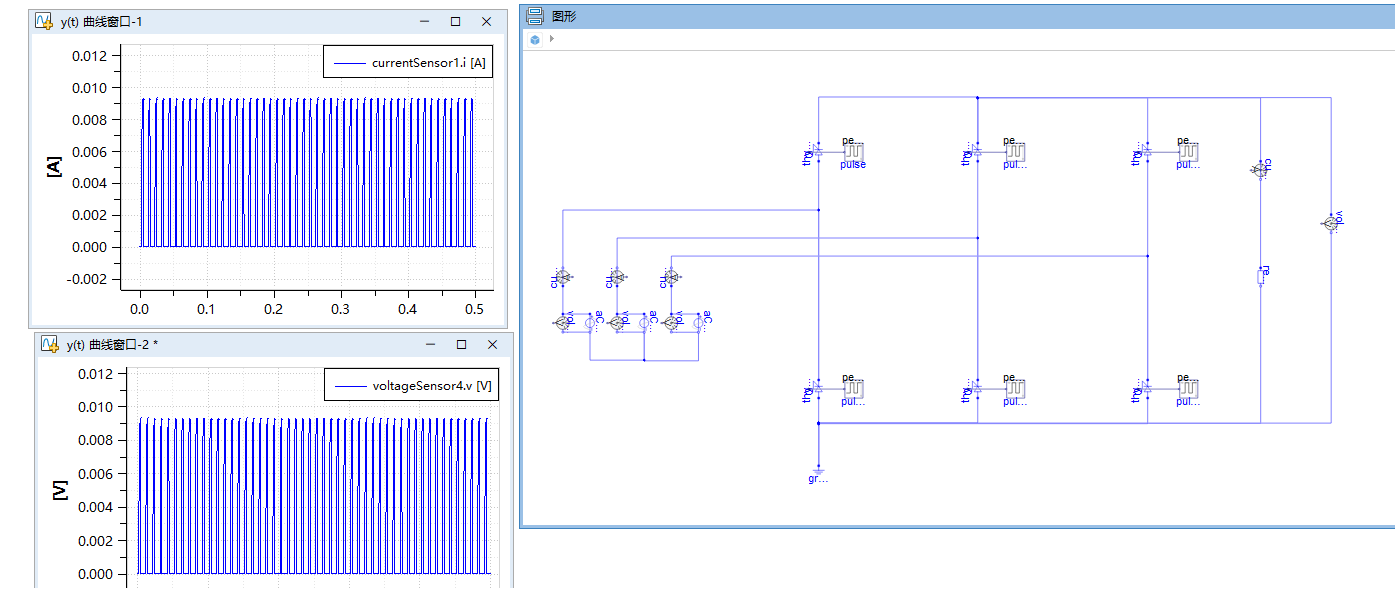
Task: Select the middle phase voltage sensor
Action: [x=617, y=323]
